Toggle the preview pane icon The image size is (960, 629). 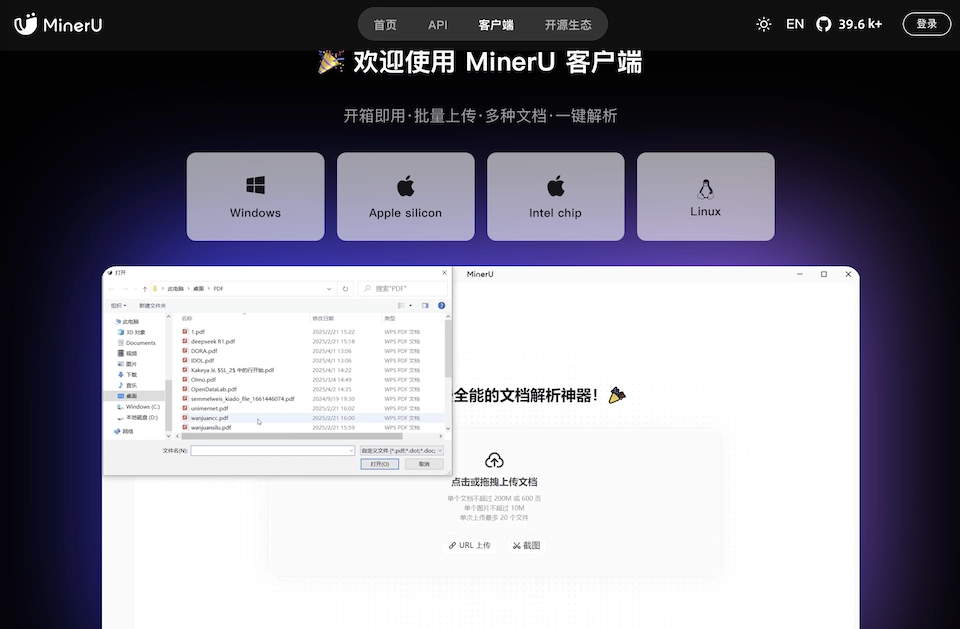pyautogui.click(x=425, y=306)
